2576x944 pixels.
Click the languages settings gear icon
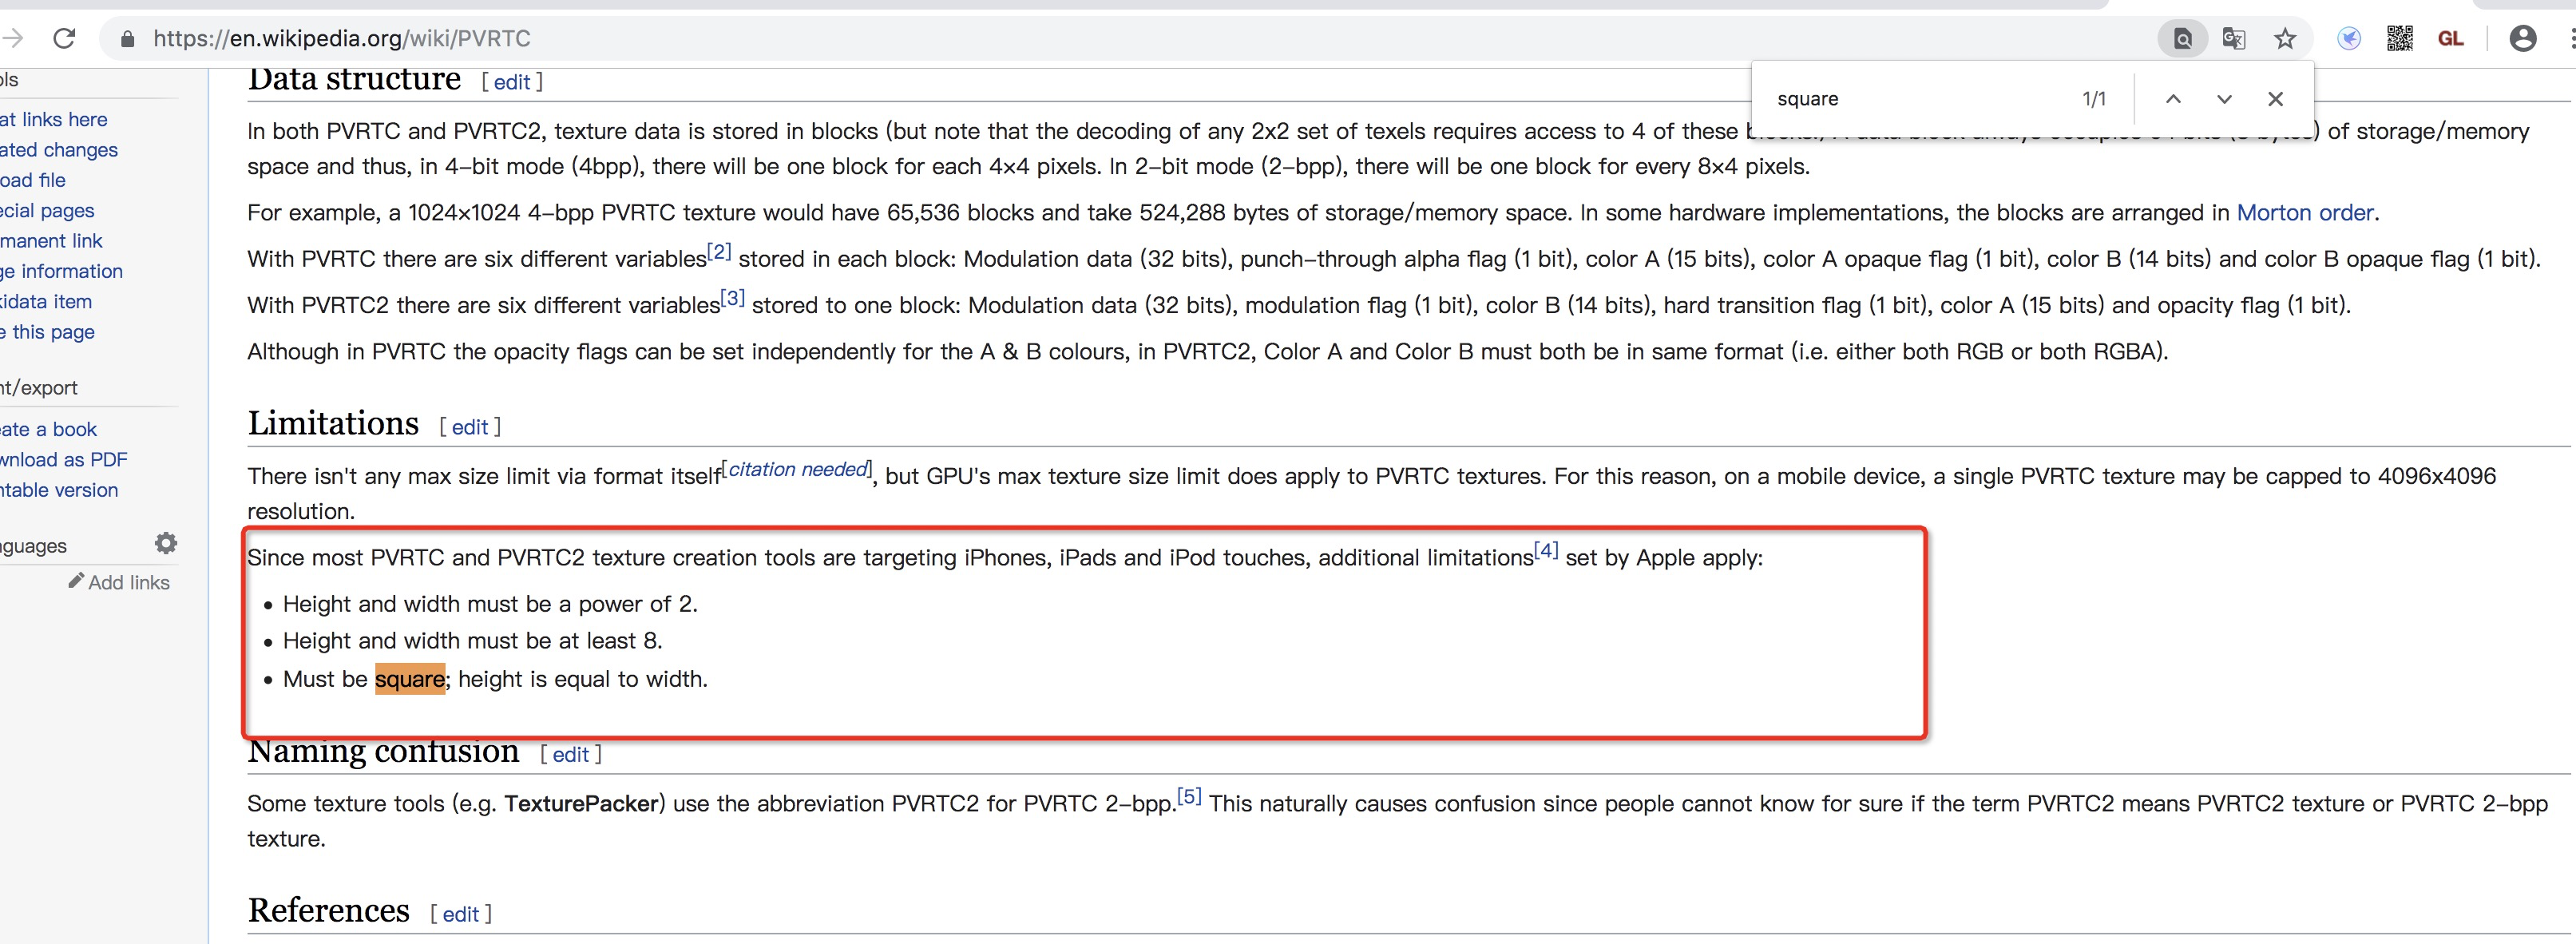coord(166,543)
